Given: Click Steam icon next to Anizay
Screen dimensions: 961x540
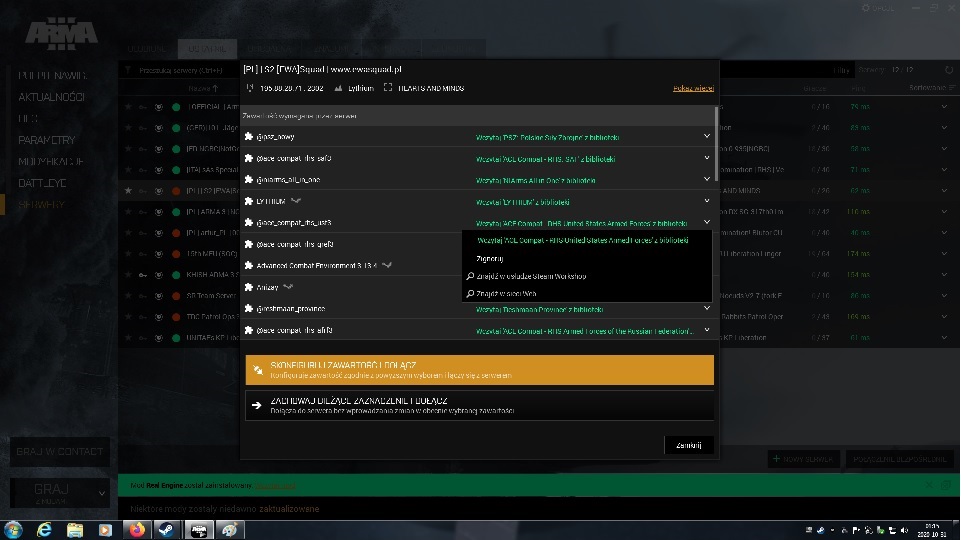Looking at the screenshot, I should coord(288,287).
